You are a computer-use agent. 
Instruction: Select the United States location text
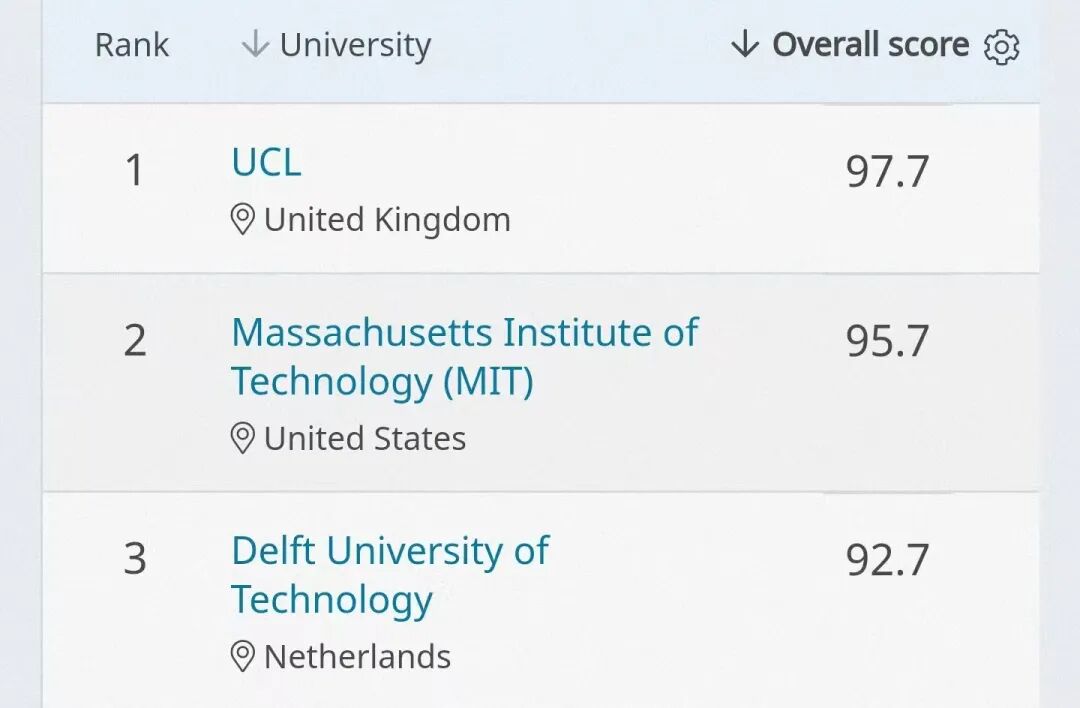[x=365, y=438]
